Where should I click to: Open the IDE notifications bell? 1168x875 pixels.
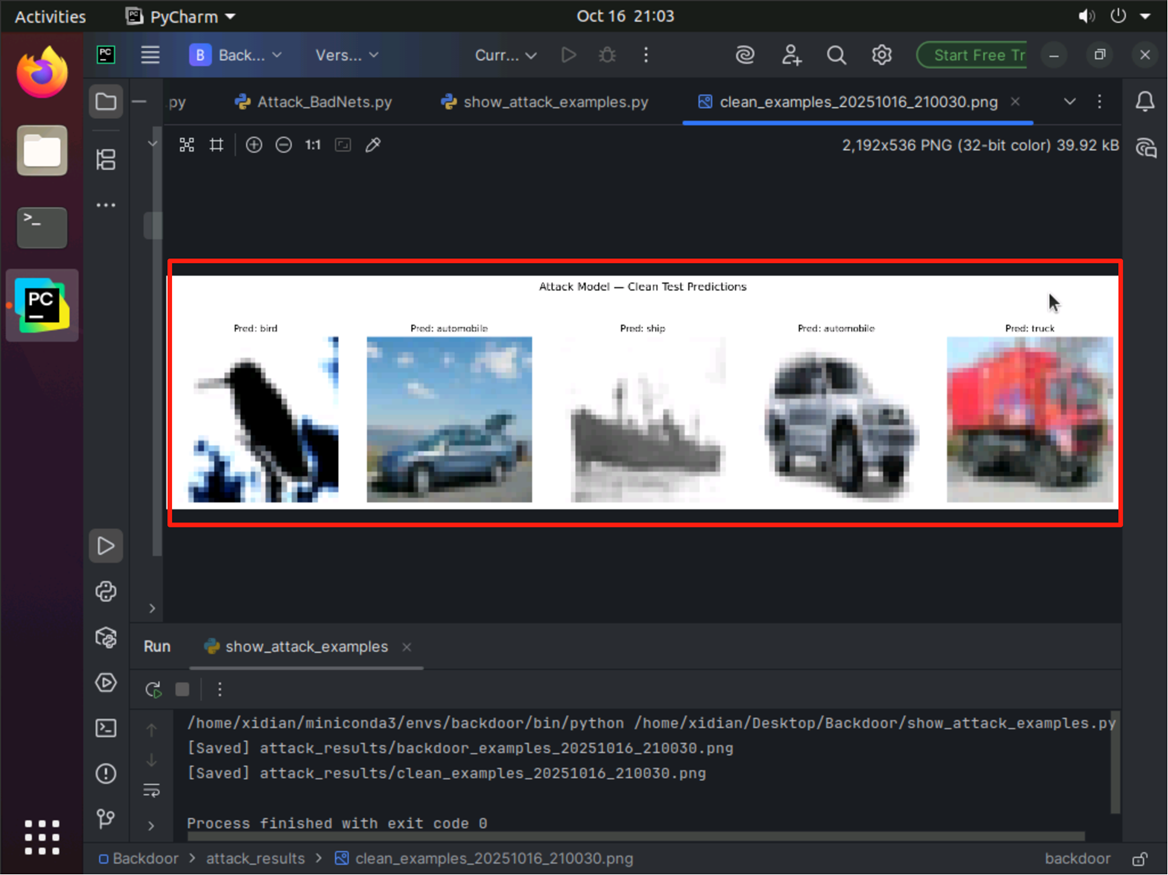[1145, 101]
